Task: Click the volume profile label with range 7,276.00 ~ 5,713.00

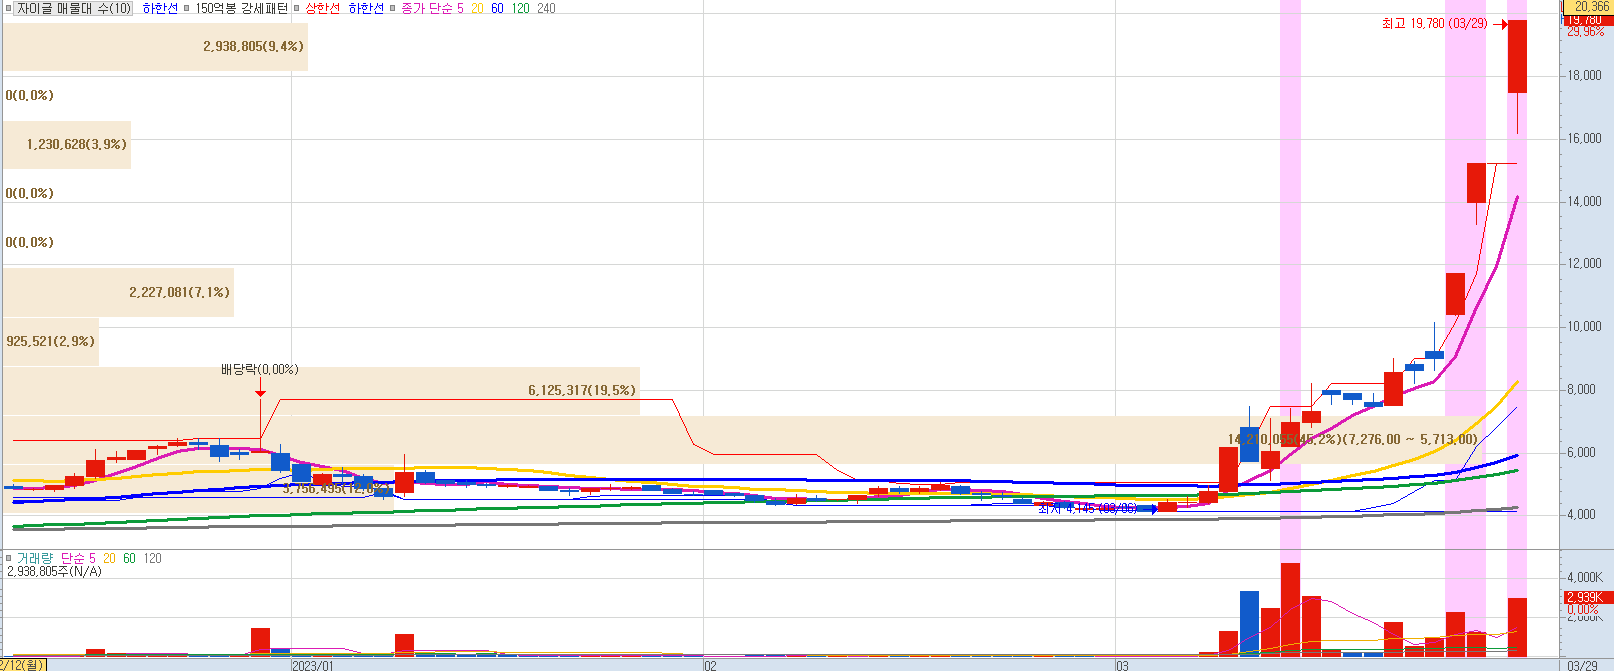Action: click(1352, 439)
